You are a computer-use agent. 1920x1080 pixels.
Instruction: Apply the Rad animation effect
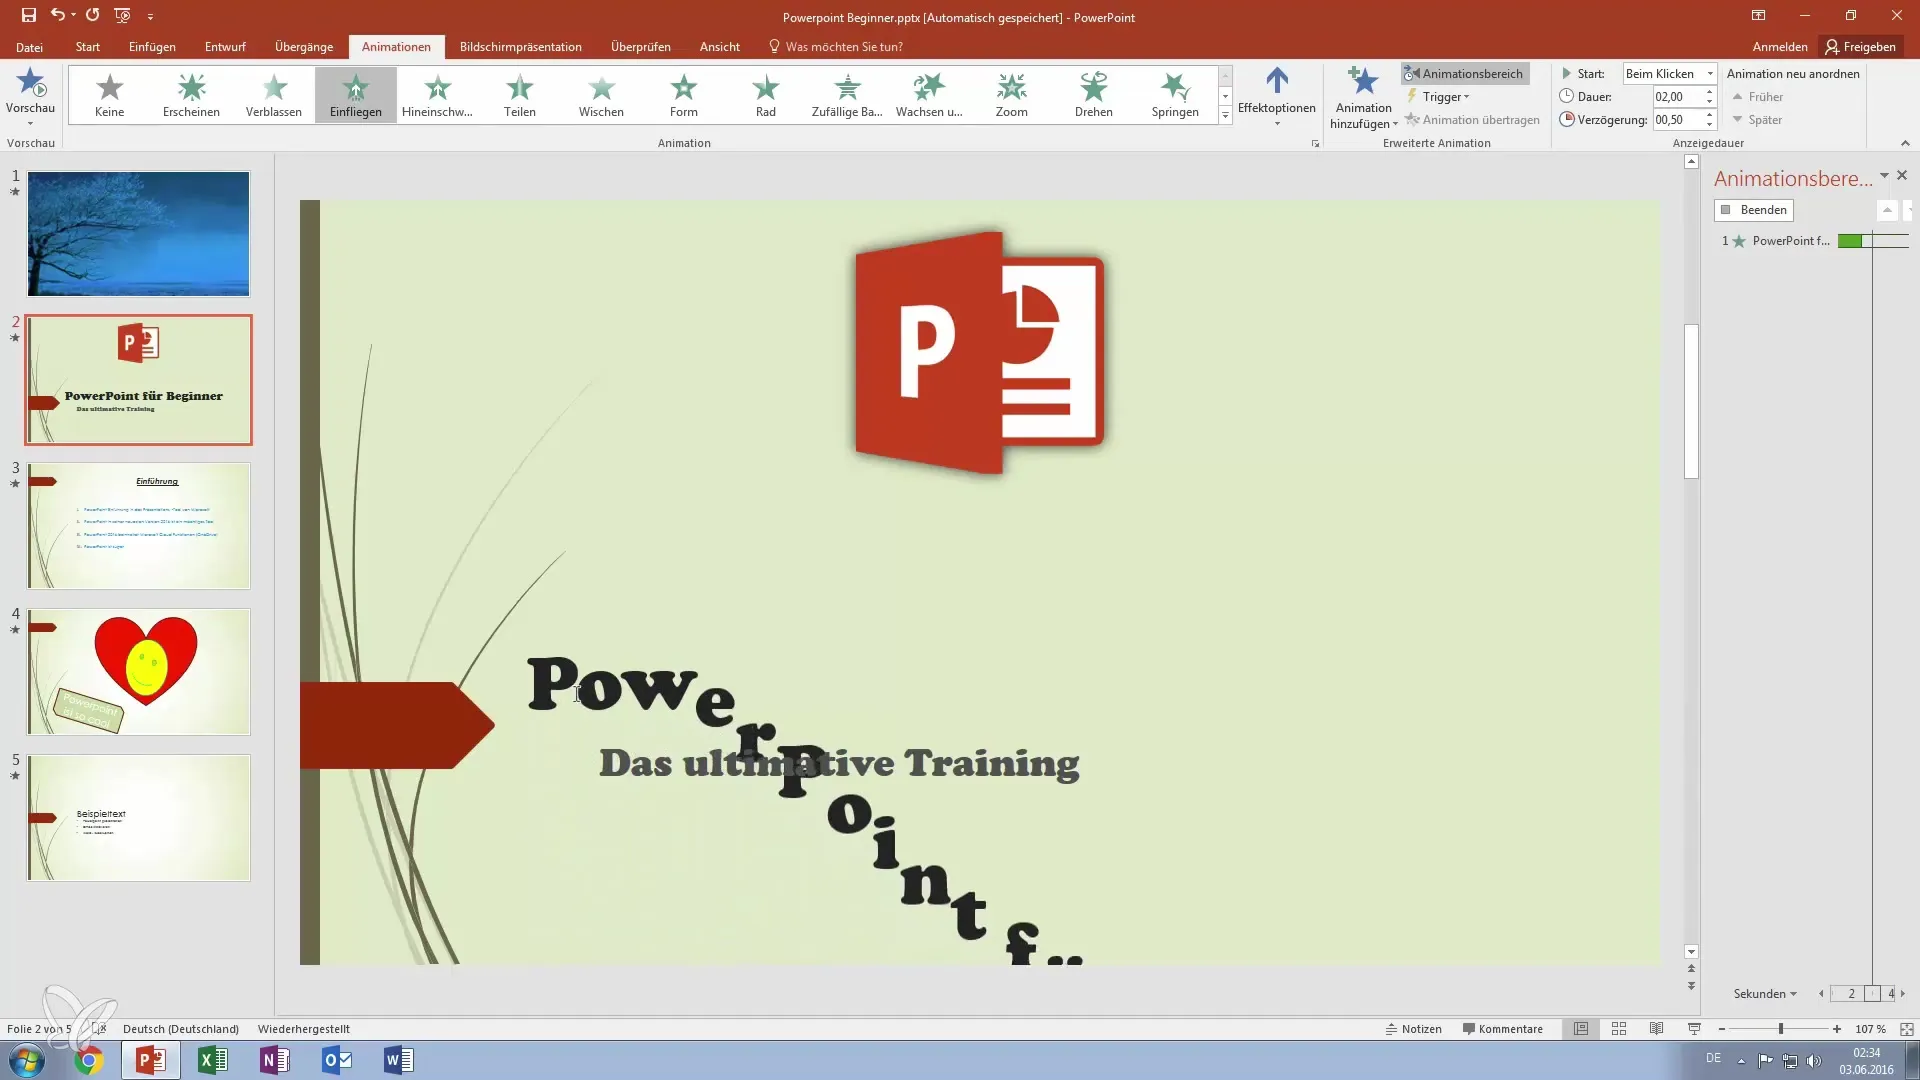(x=765, y=96)
